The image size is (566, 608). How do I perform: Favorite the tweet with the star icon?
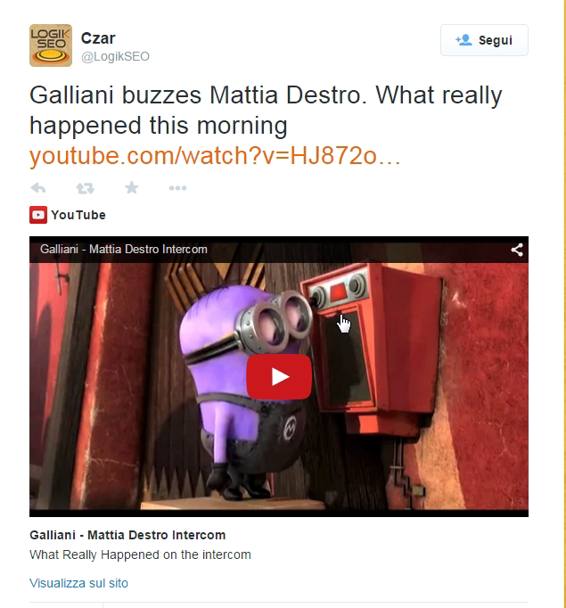pyautogui.click(x=132, y=188)
